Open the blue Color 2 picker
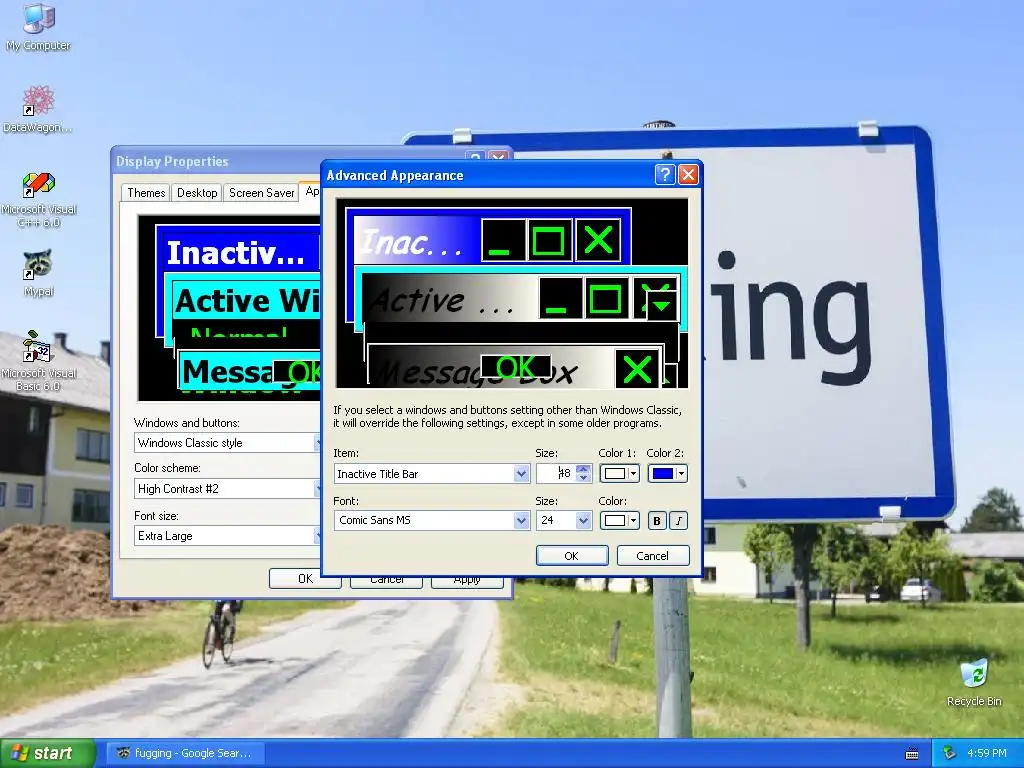The height and width of the screenshot is (768, 1024). 667,473
